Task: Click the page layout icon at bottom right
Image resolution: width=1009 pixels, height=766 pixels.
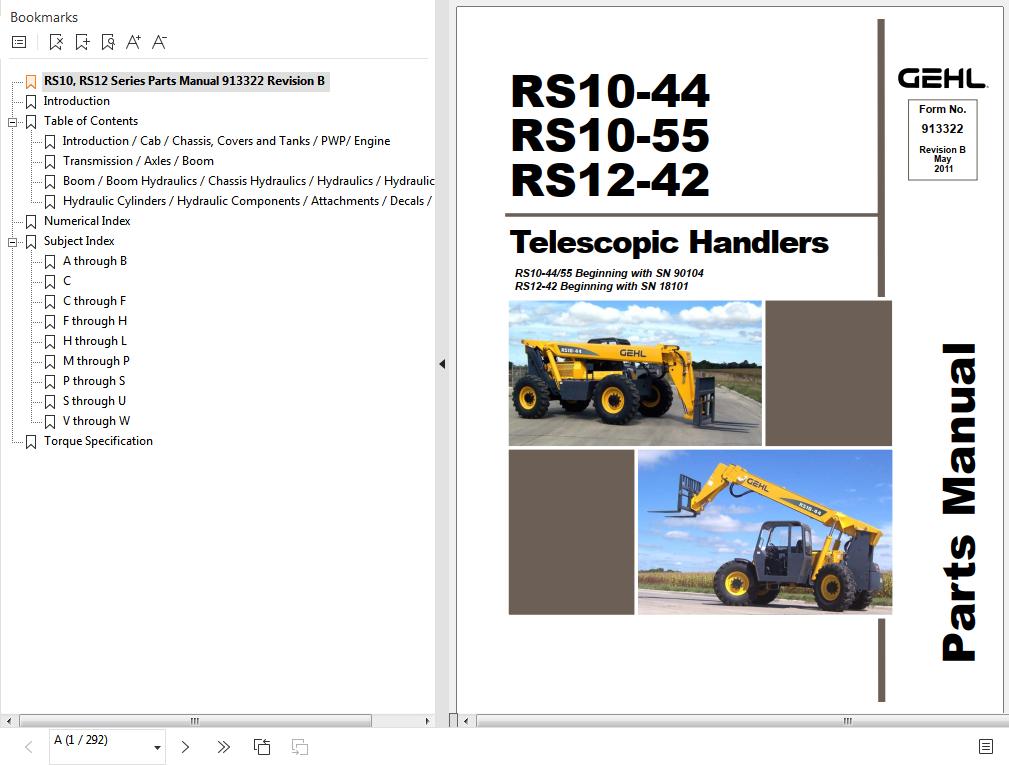Action: (985, 747)
